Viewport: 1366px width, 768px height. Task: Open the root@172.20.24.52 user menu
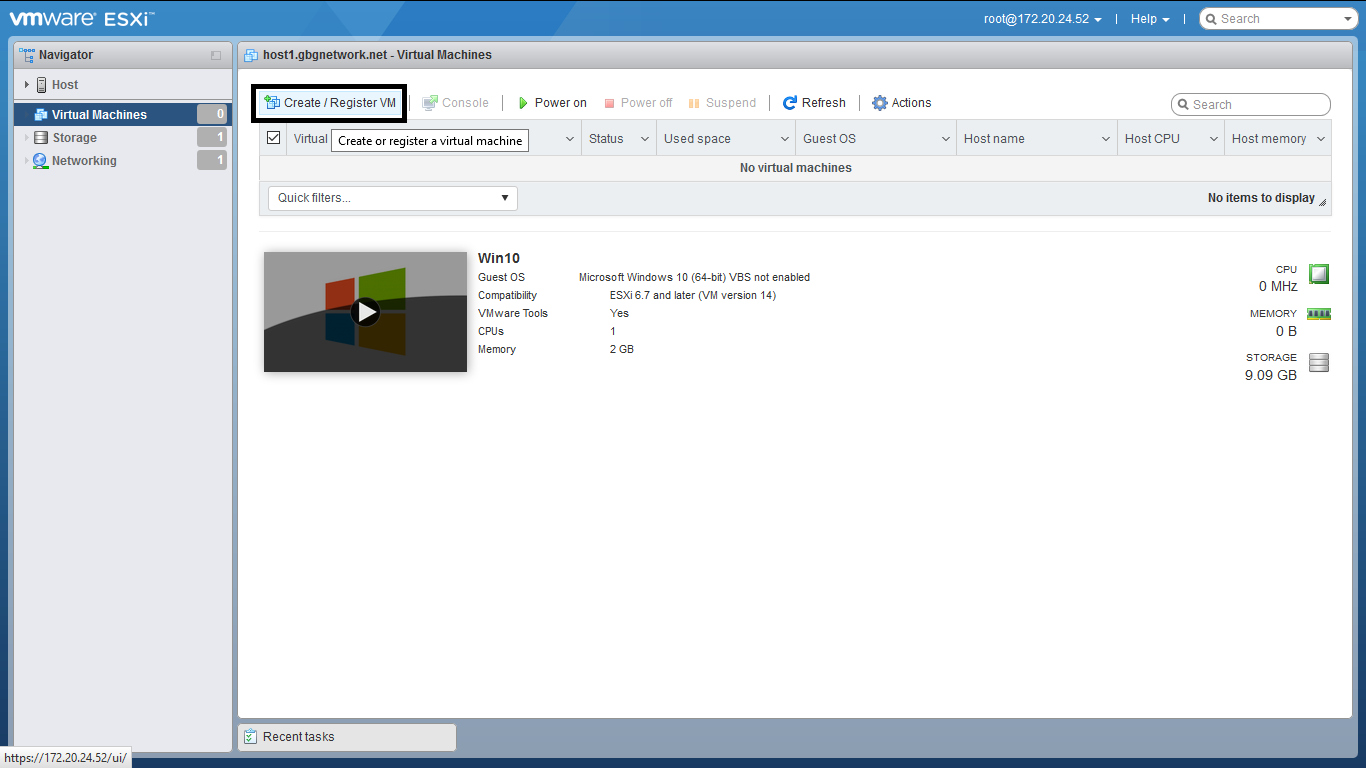point(1043,19)
